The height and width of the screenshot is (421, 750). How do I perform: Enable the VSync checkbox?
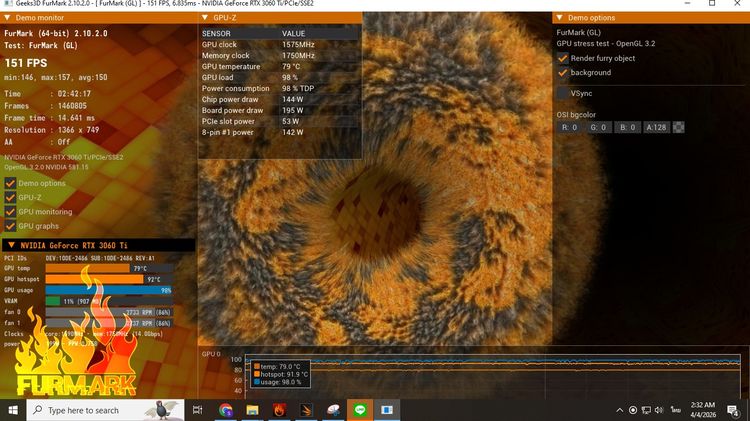[x=563, y=93]
